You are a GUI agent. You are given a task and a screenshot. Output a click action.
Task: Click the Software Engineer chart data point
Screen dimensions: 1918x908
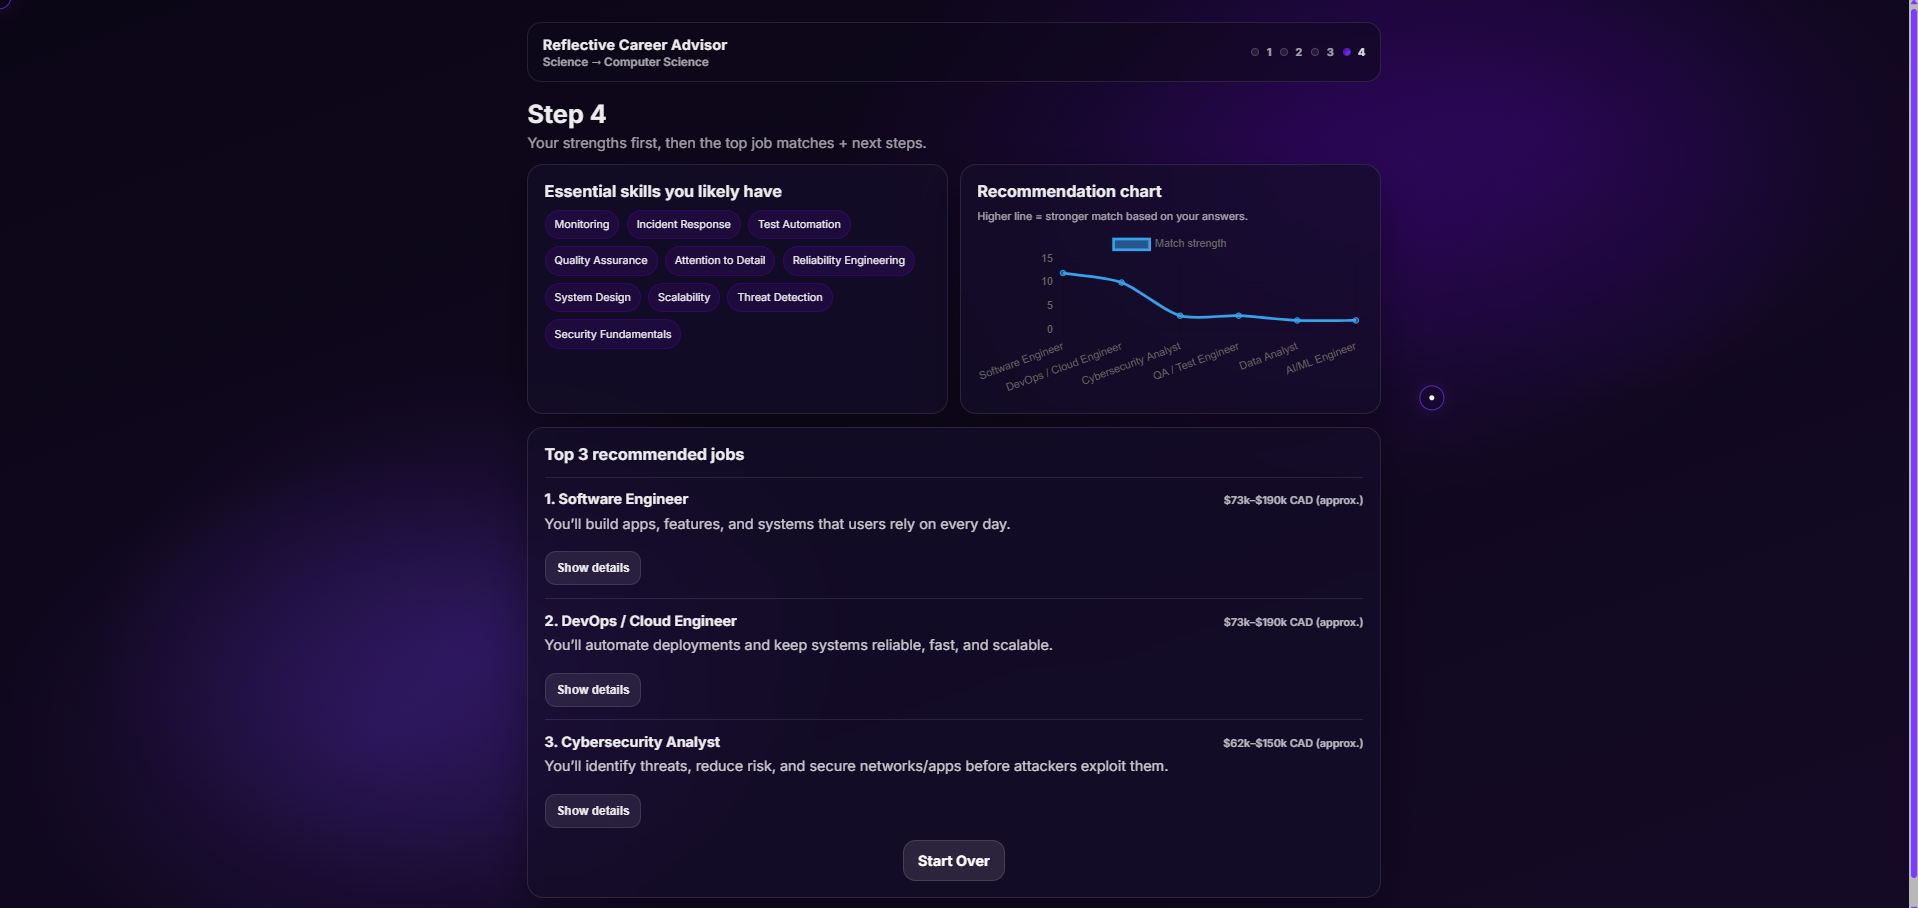coord(1063,273)
